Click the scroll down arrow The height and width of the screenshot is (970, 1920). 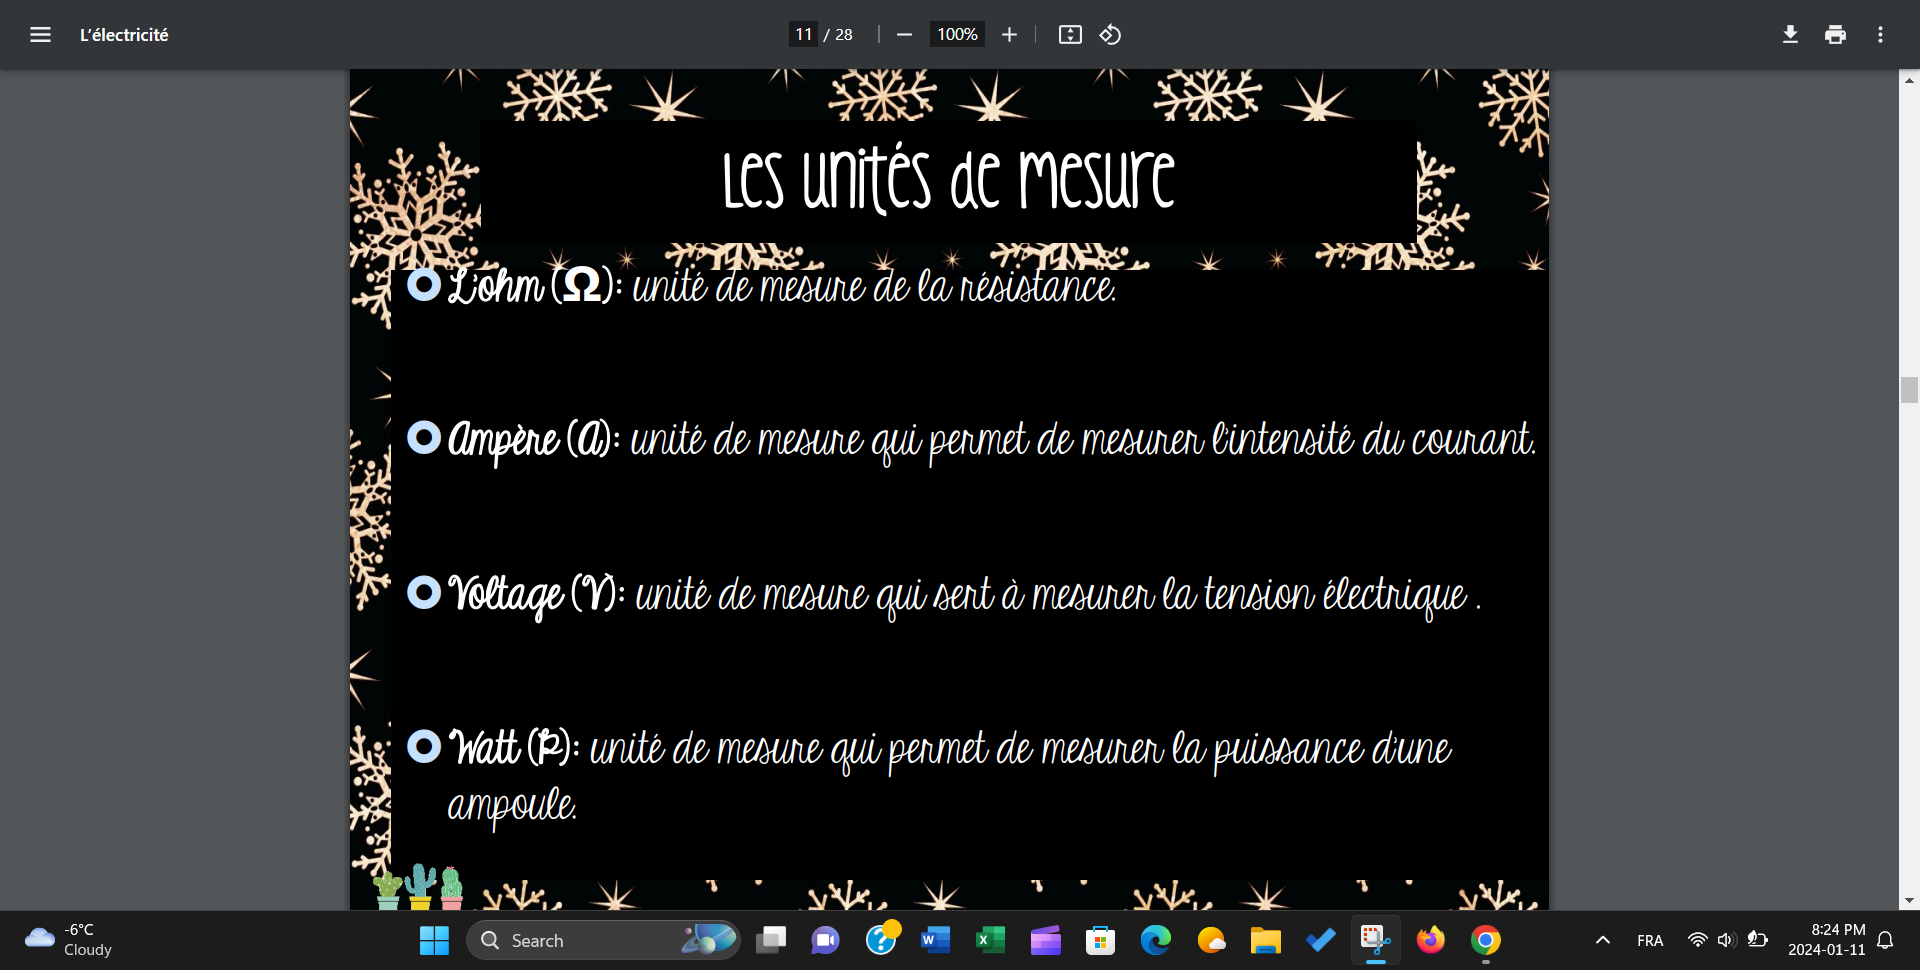(1909, 900)
